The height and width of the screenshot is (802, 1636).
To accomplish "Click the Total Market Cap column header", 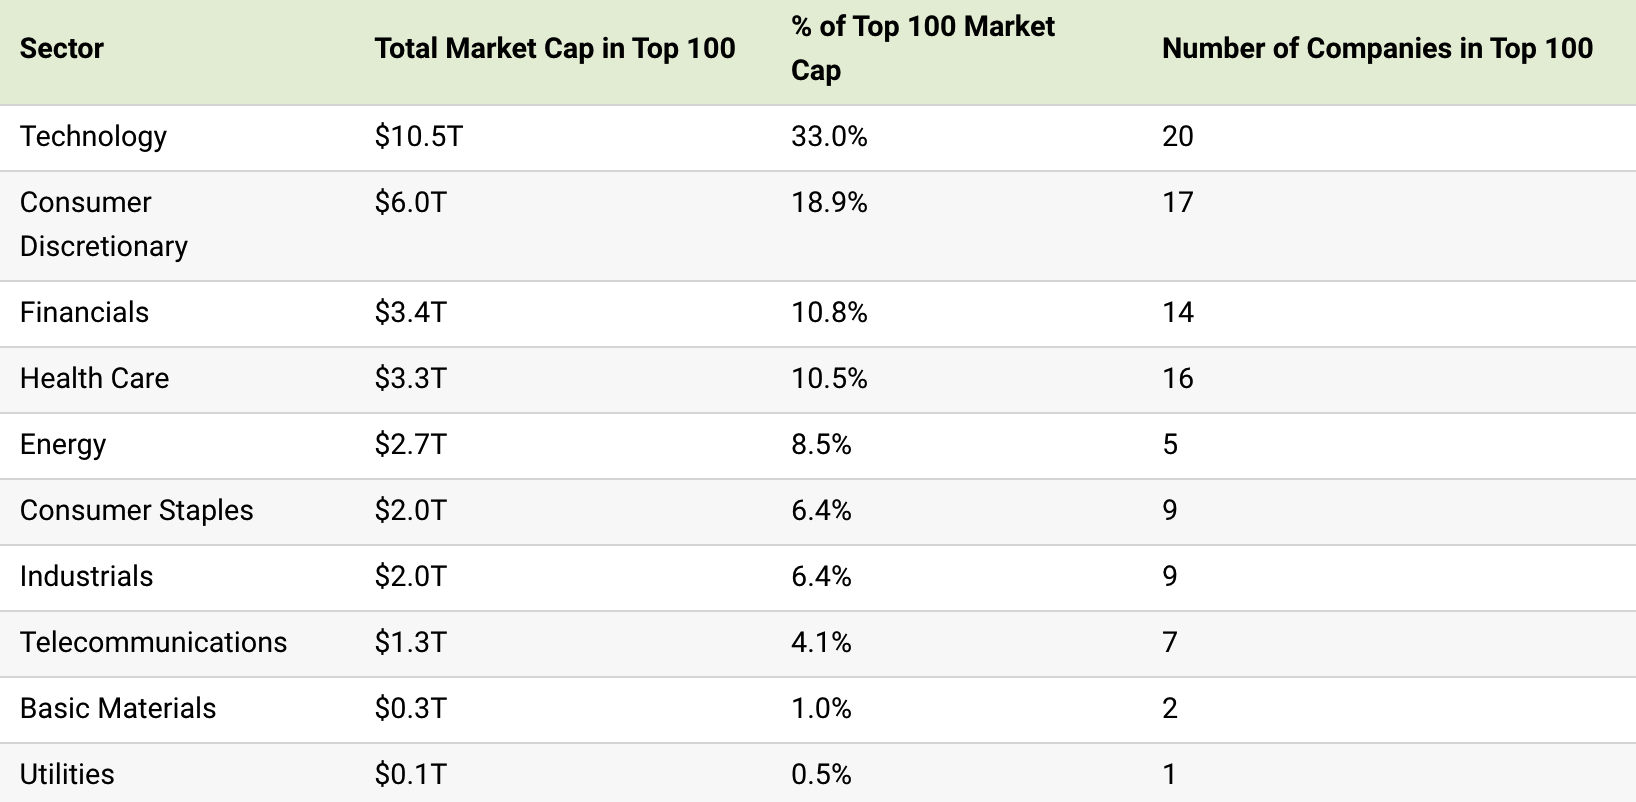I will coord(555,48).
